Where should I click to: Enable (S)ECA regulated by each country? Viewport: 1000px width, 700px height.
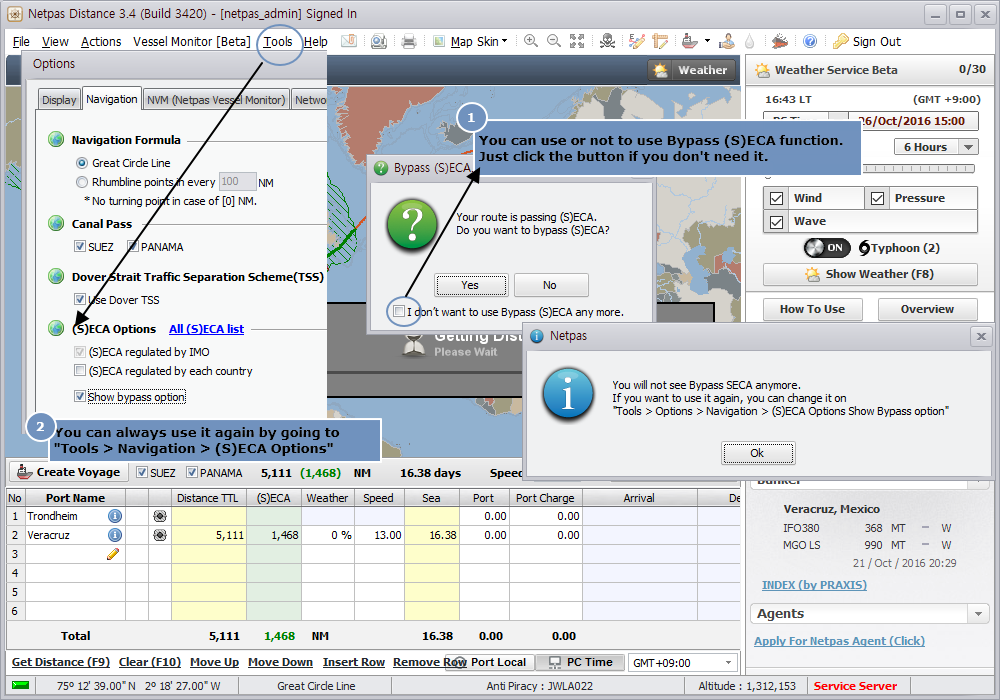pos(80,370)
